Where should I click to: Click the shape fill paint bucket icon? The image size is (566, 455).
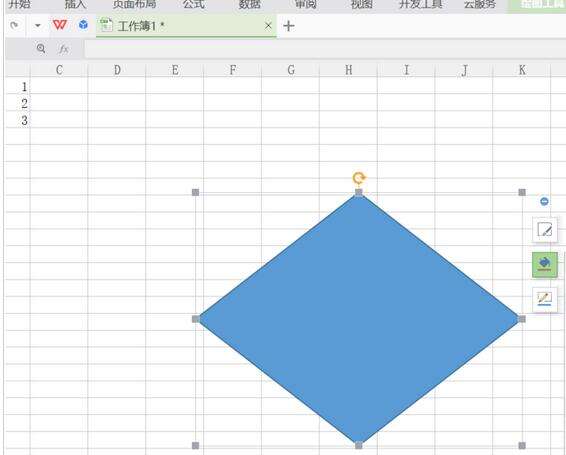point(545,265)
